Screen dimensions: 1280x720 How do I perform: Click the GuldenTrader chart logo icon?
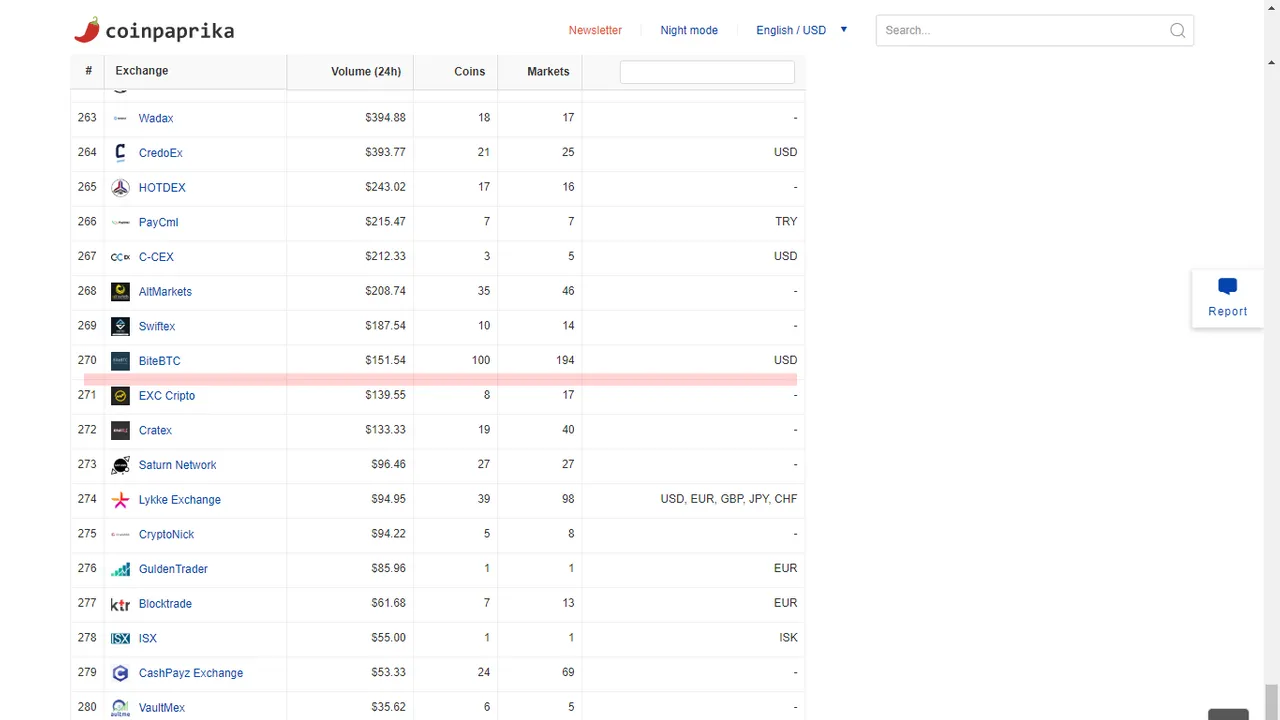click(x=120, y=569)
